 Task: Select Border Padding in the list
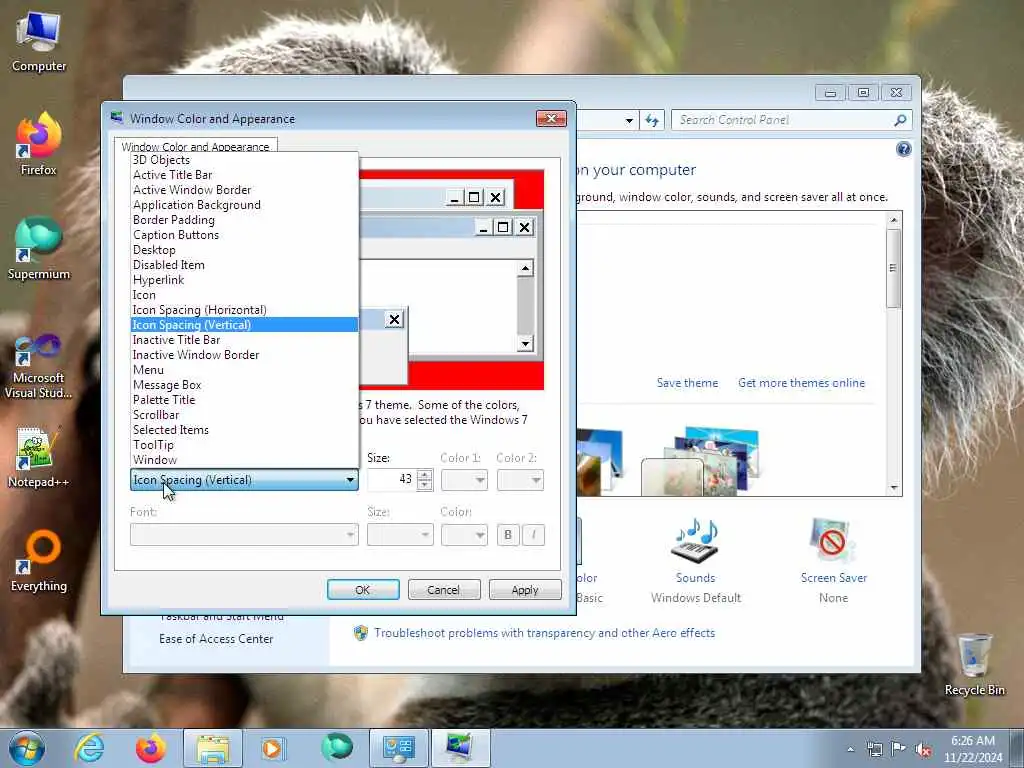tap(244, 220)
